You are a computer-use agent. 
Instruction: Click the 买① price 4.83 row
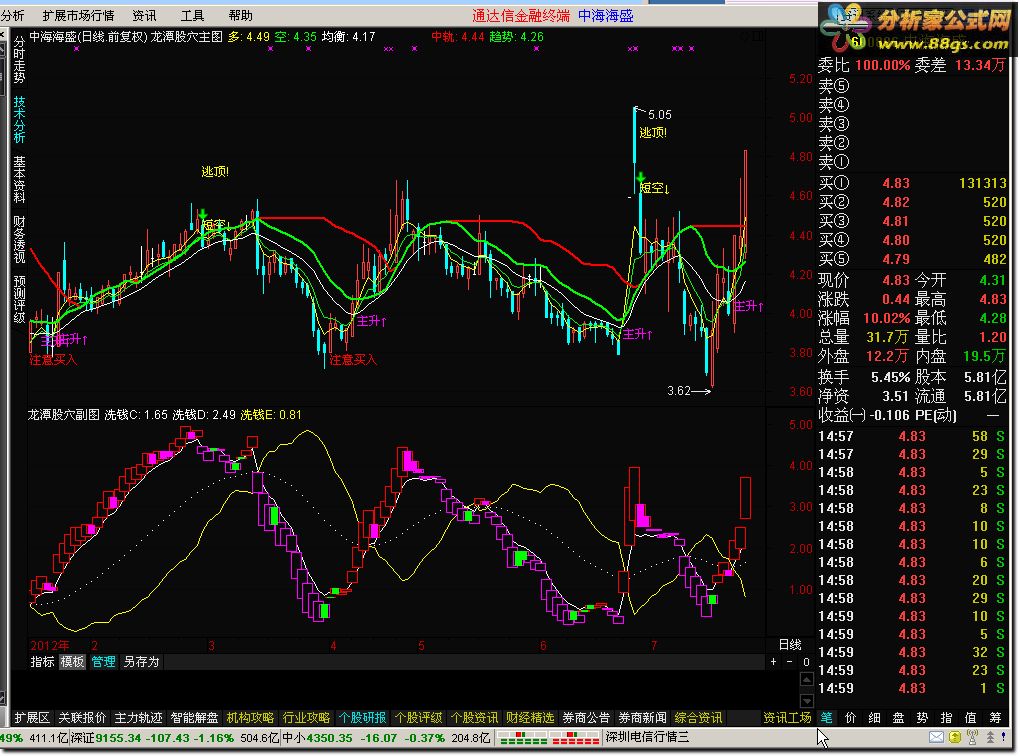click(x=912, y=183)
